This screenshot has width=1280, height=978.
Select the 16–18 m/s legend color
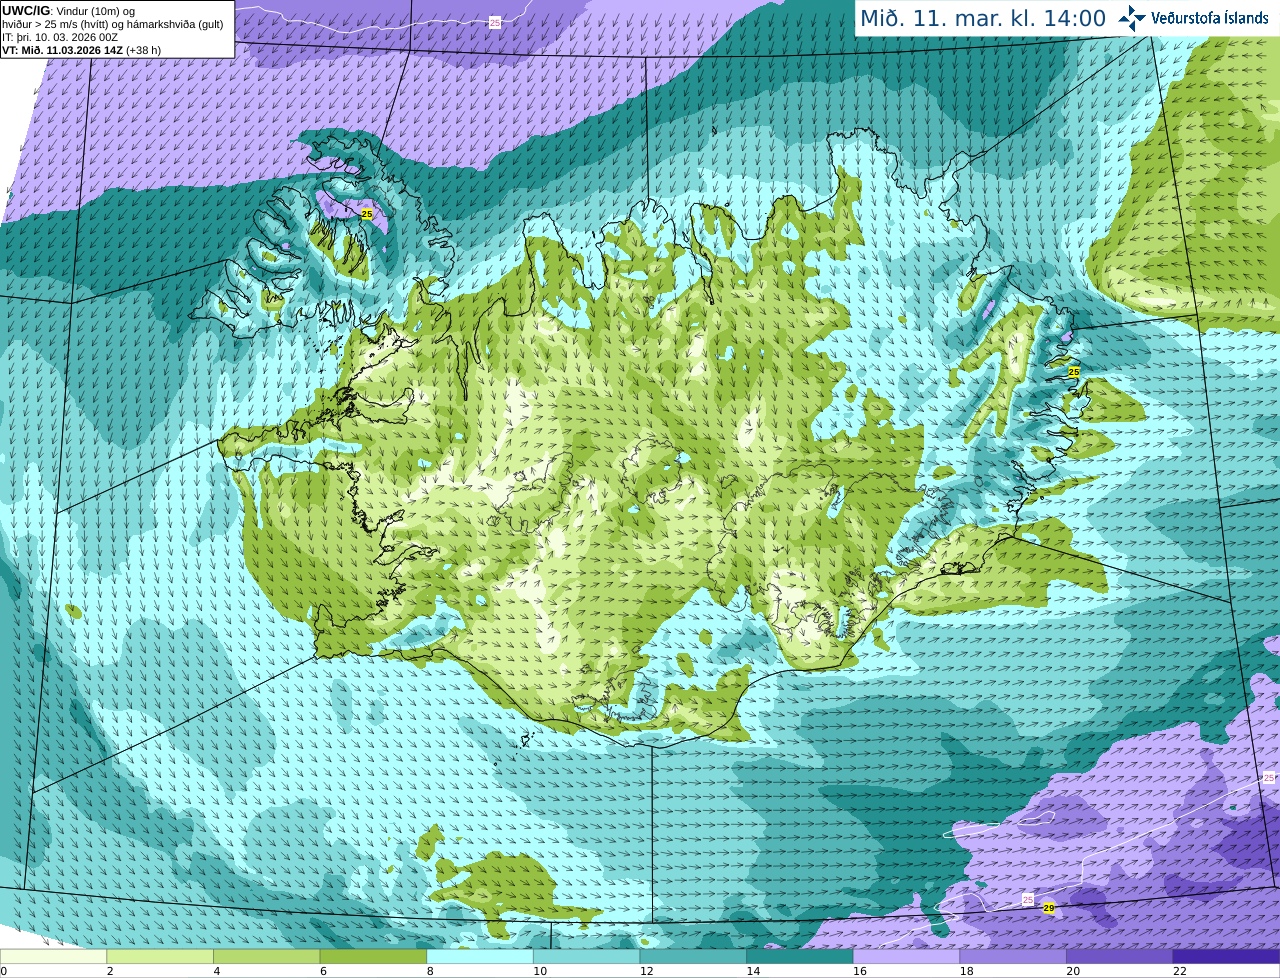pos(906,956)
